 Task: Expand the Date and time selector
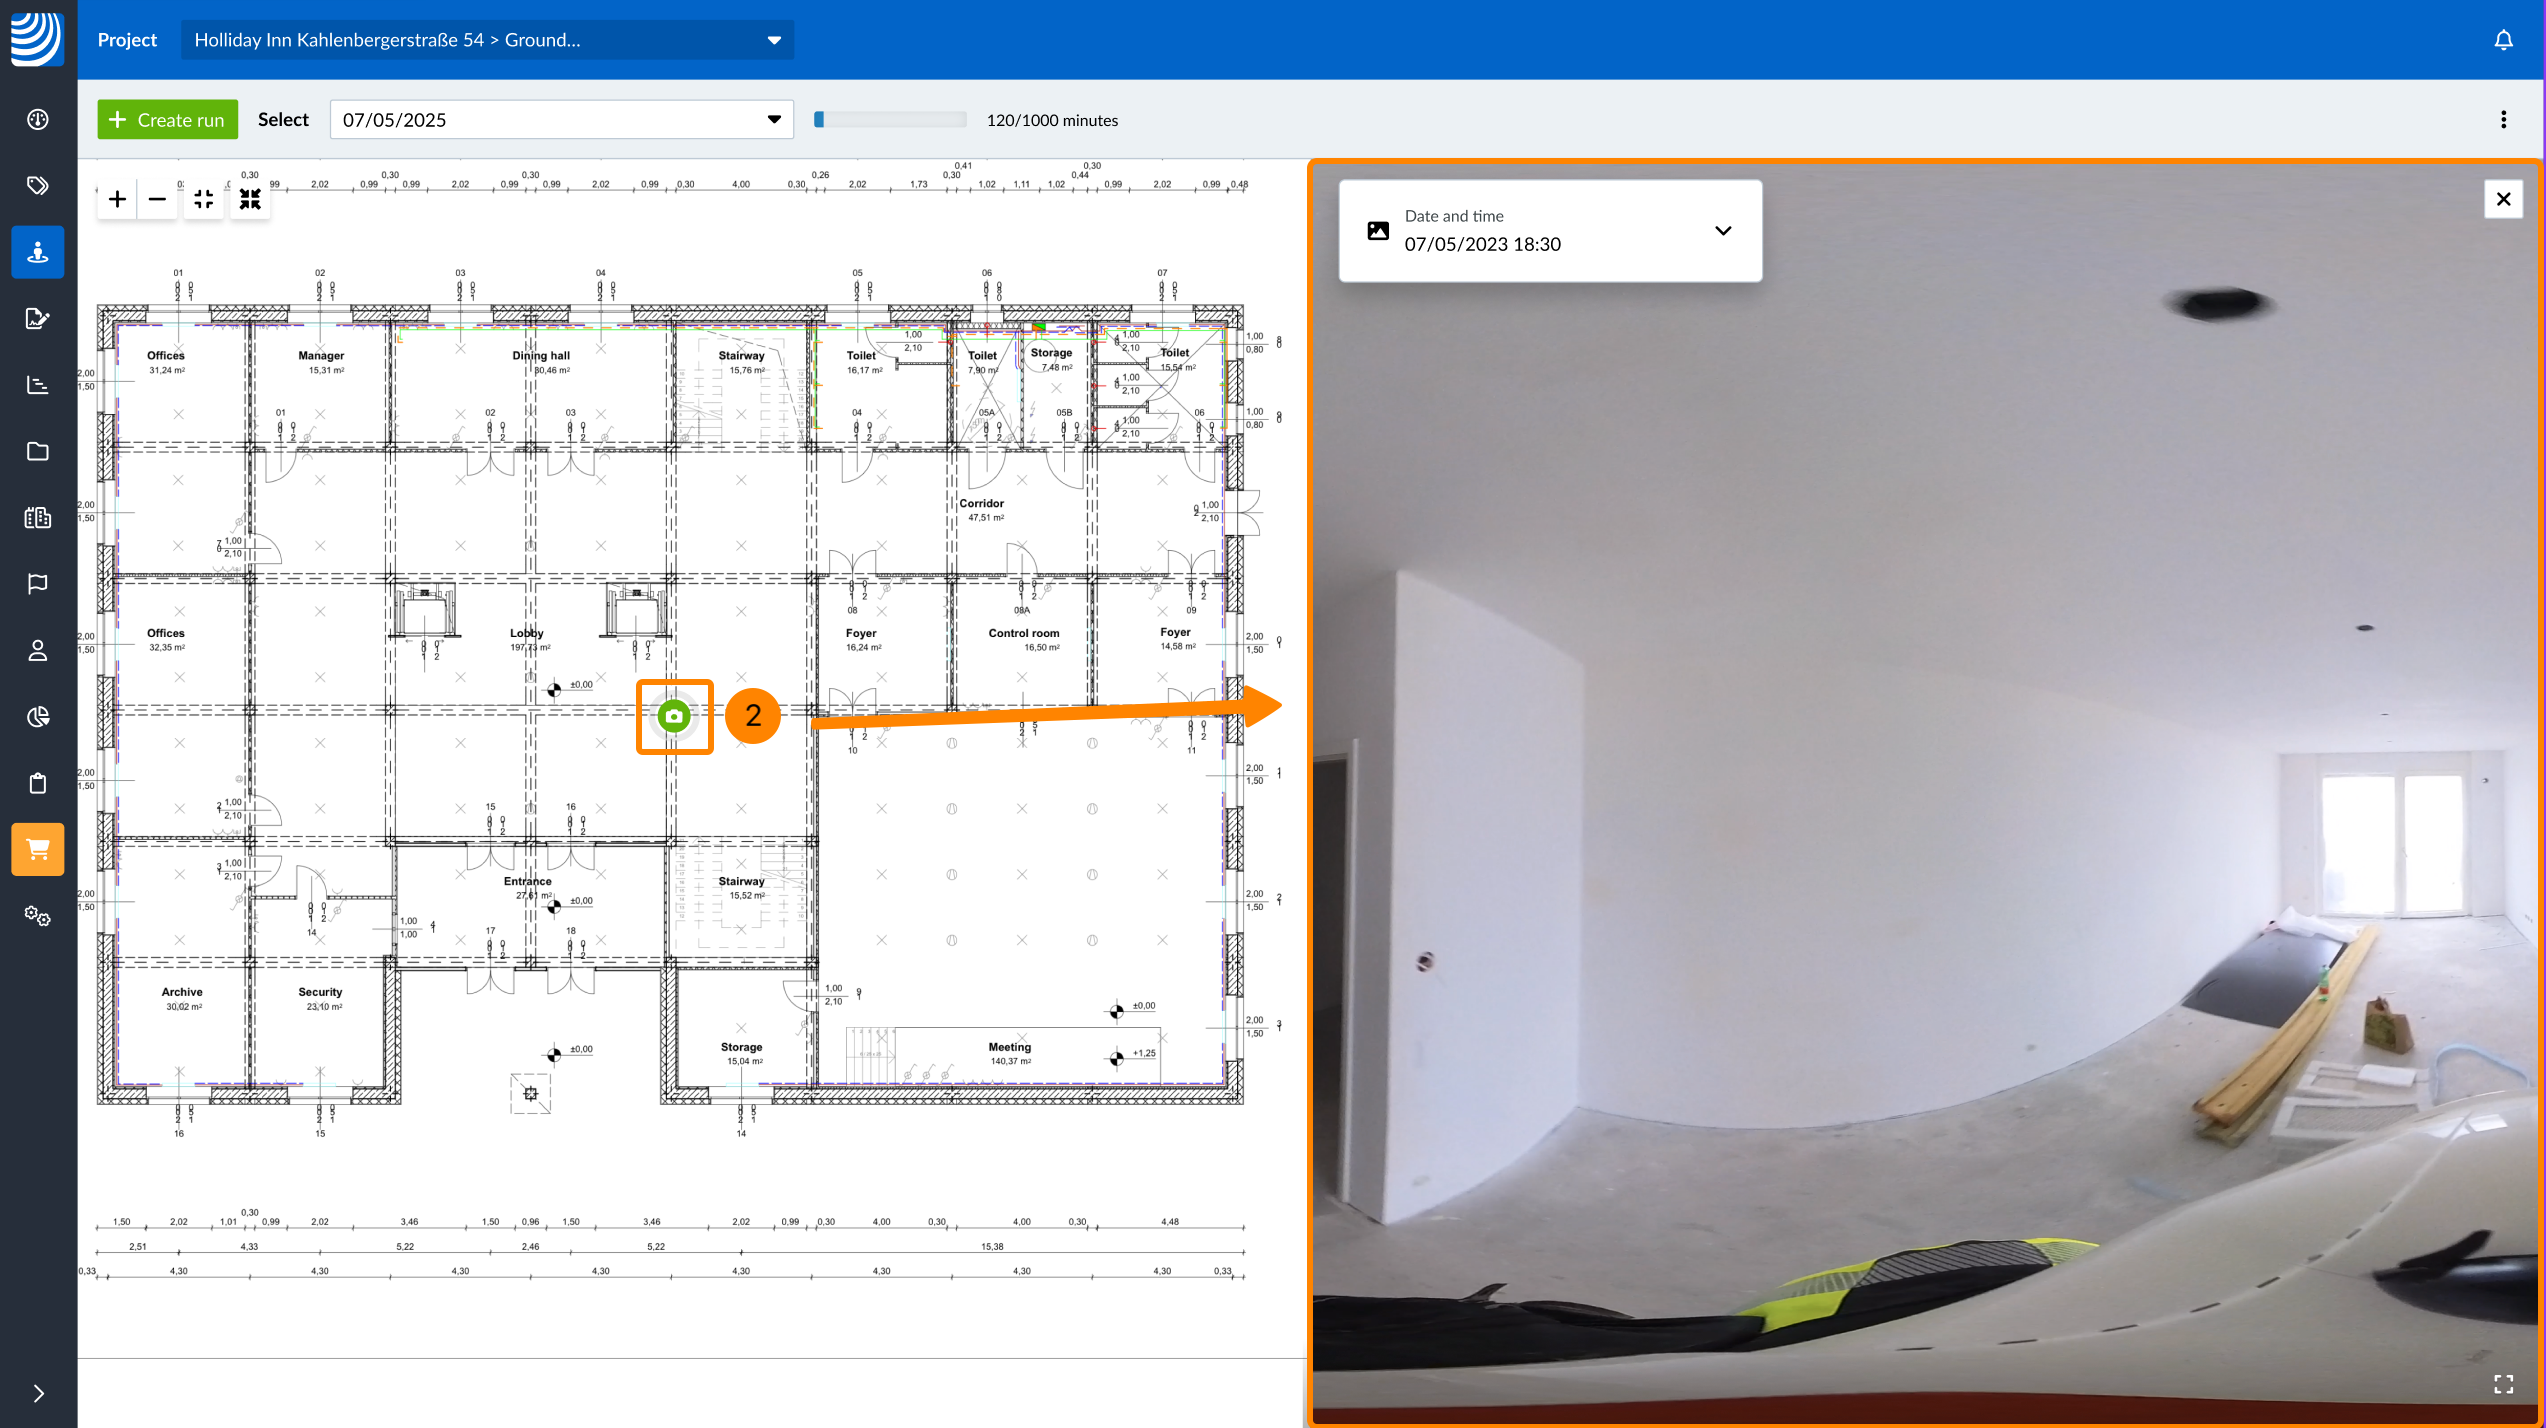tap(1722, 231)
